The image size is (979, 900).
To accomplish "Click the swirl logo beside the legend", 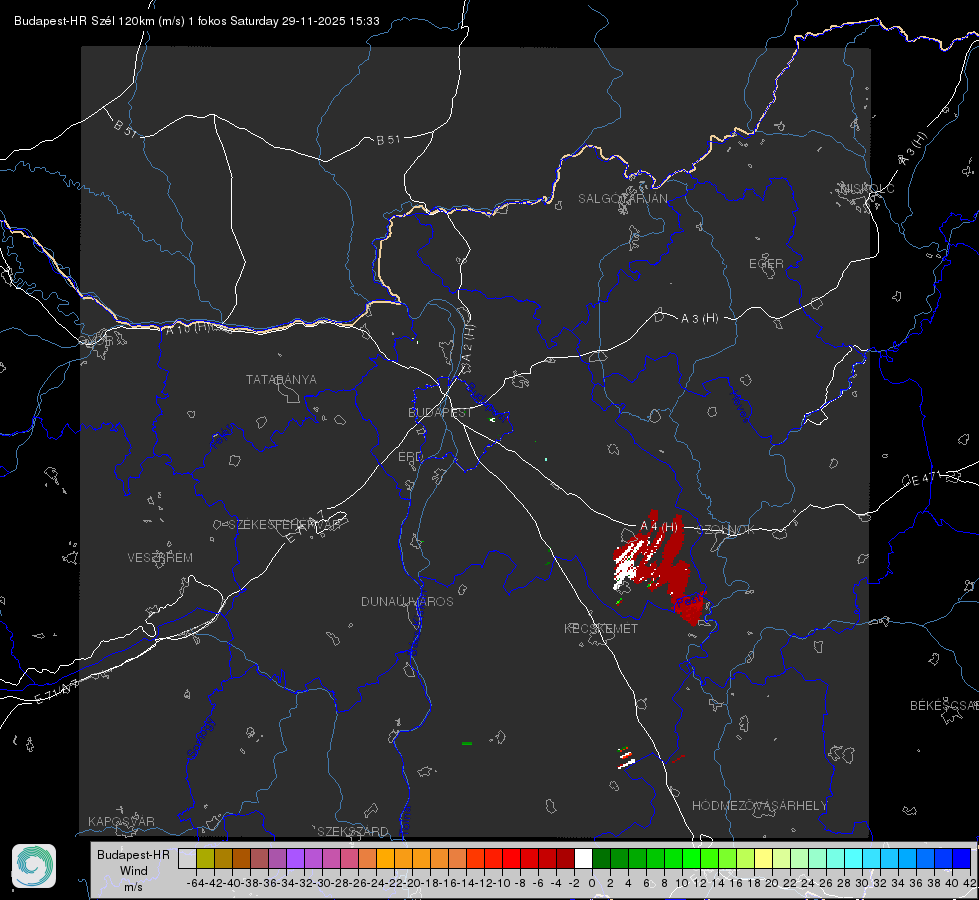I will click(x=34, y=866).
